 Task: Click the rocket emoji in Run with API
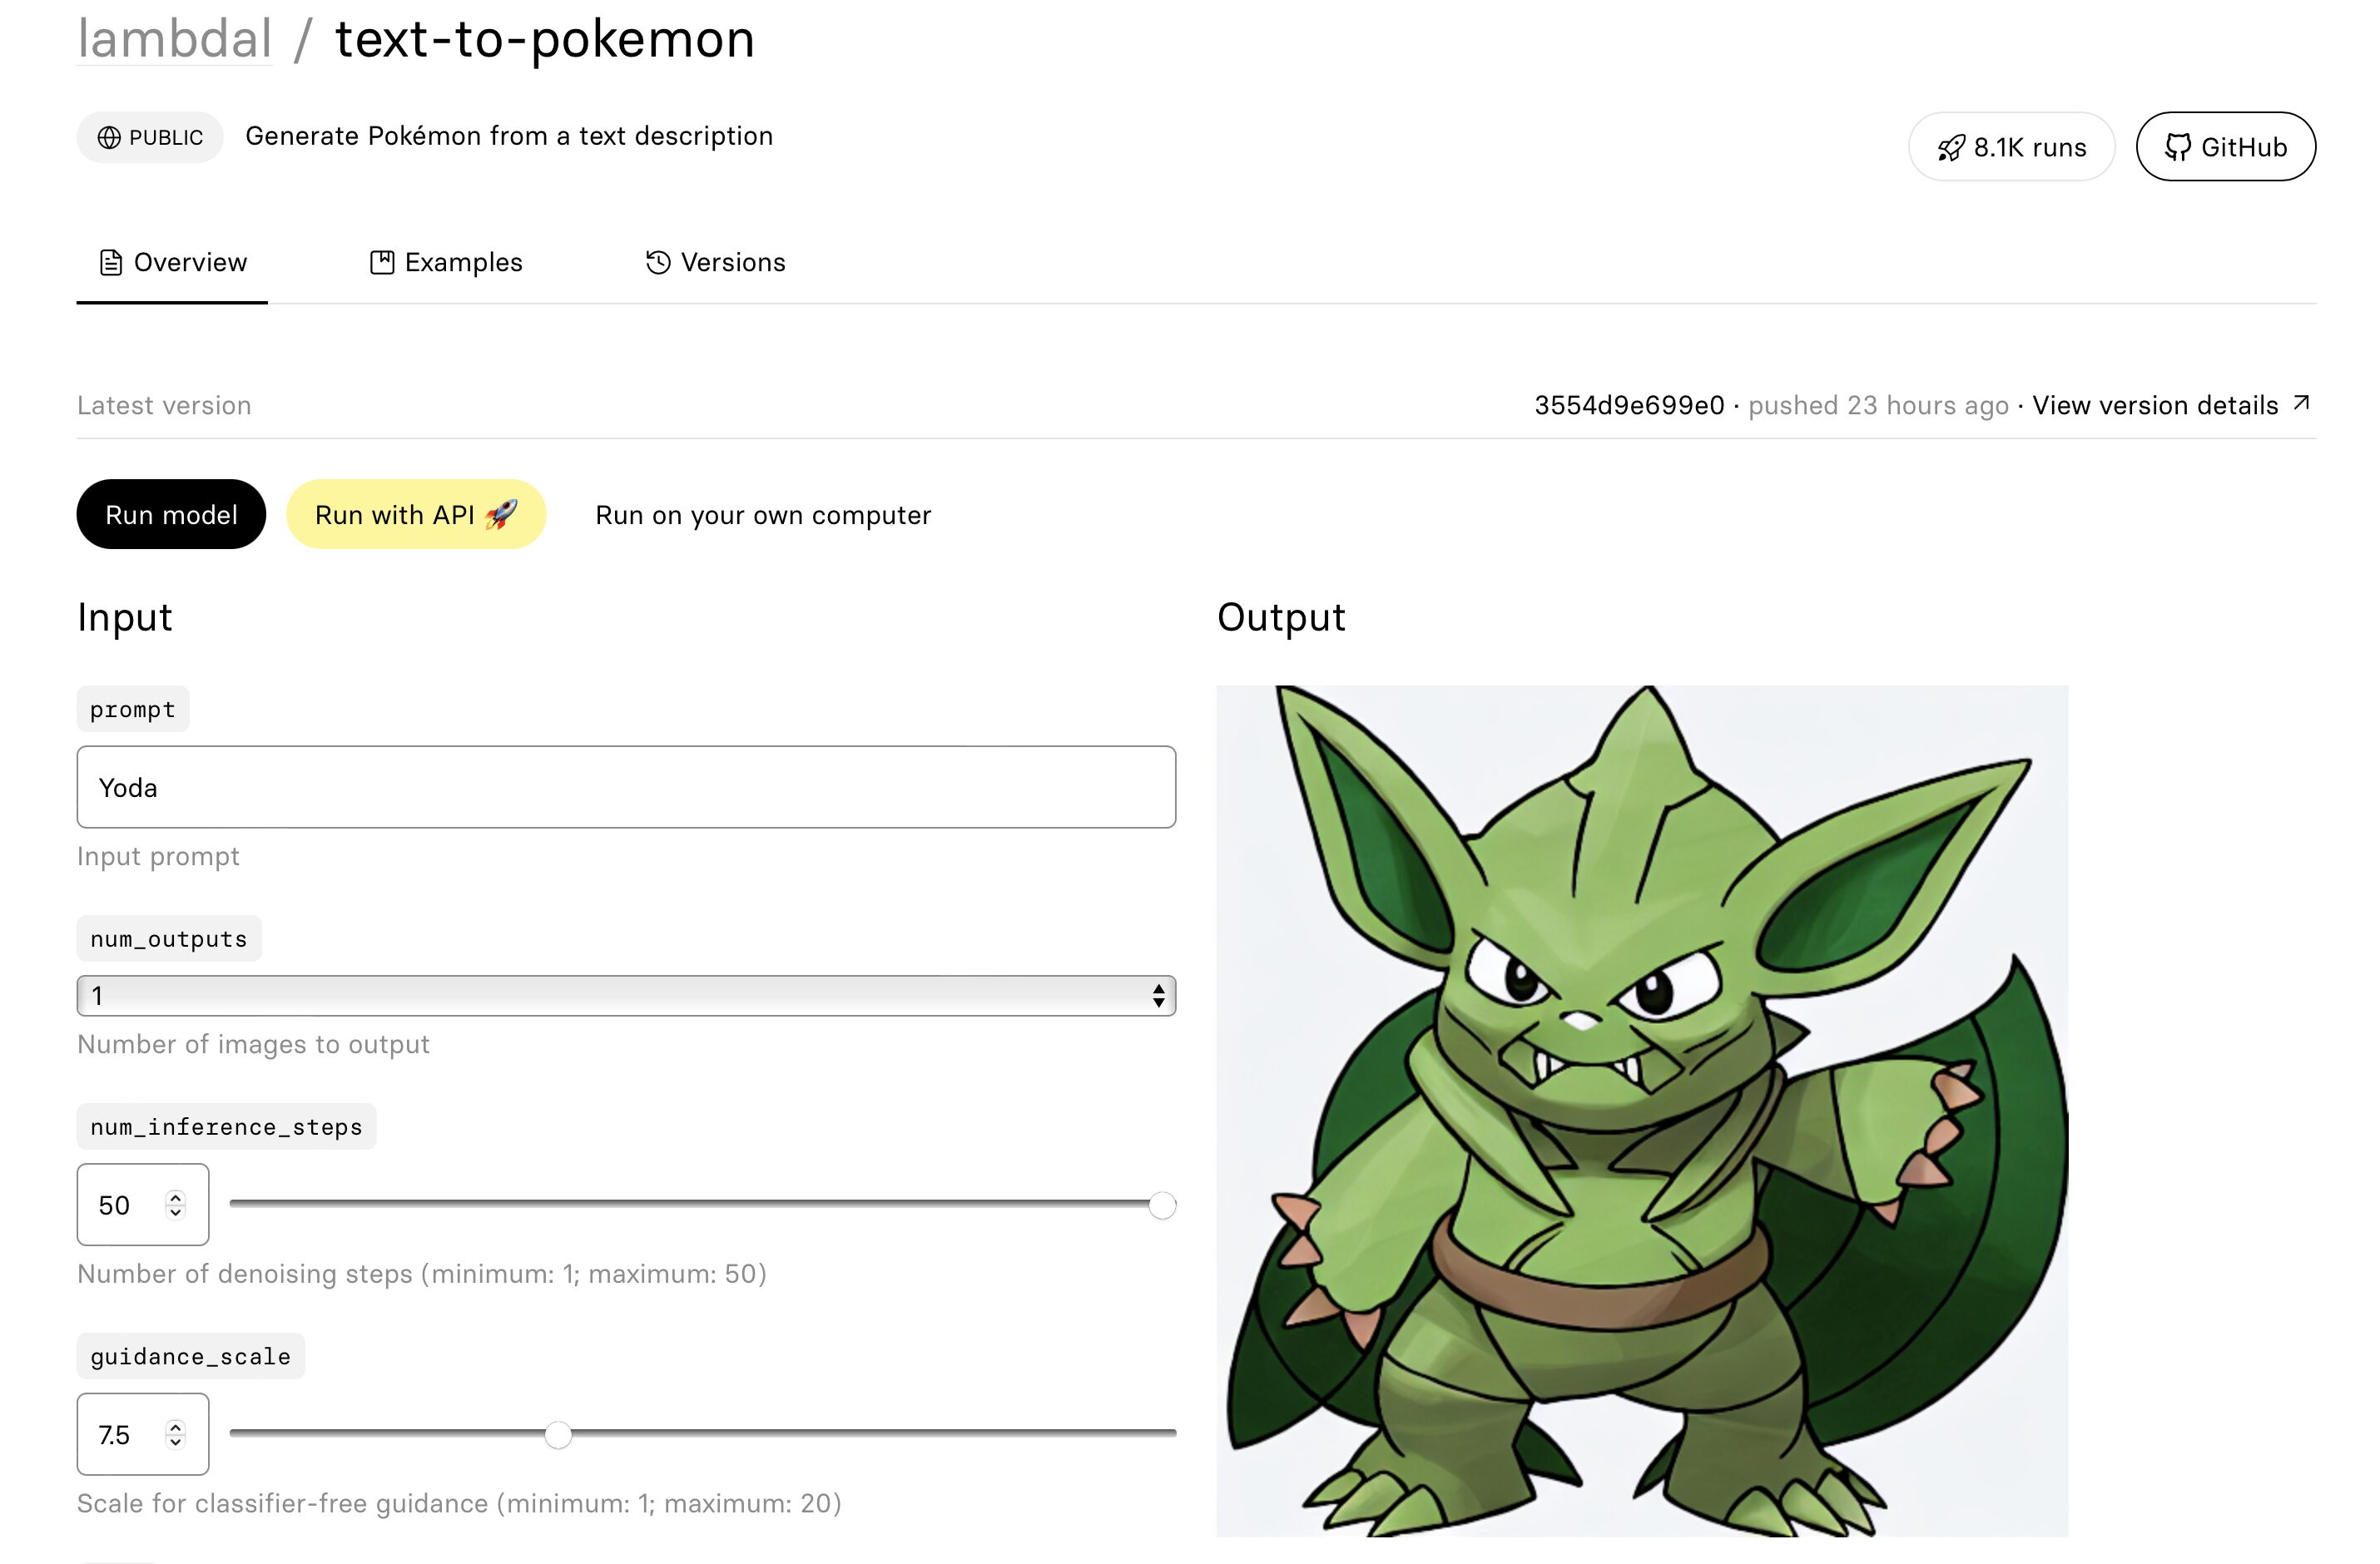pyautogui.click(x=502, y=514)
